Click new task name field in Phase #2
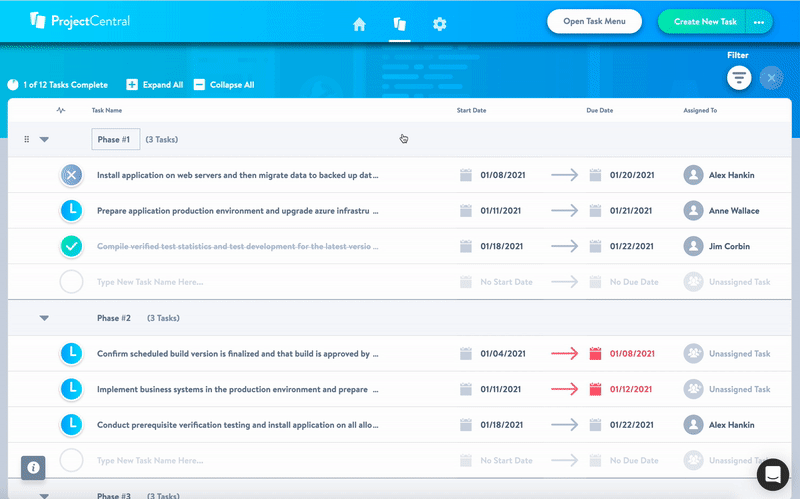 (150, 460)
